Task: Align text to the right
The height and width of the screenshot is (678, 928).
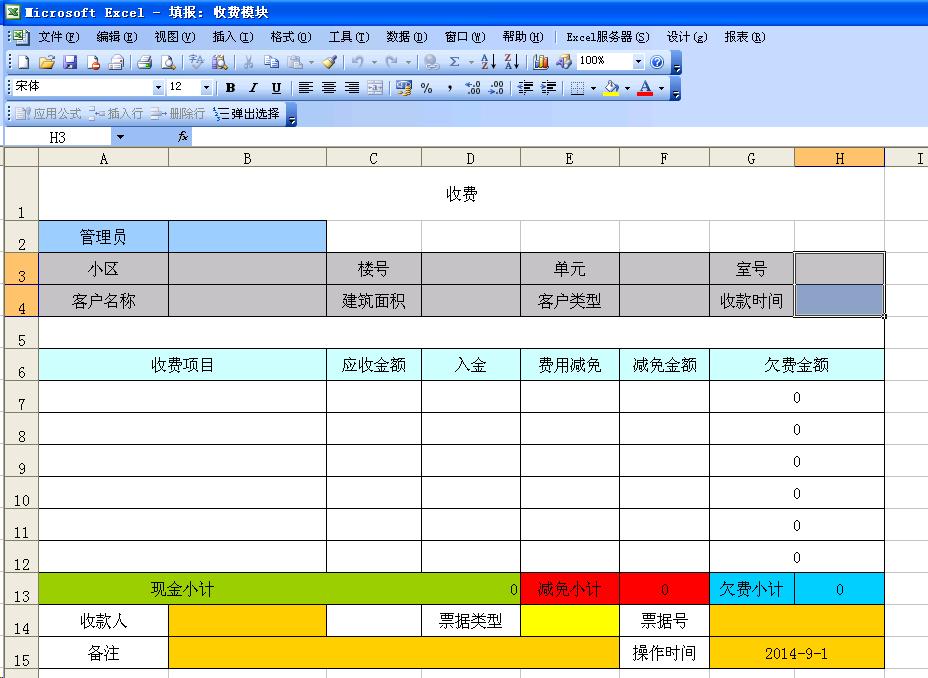Action: point(352,88)
